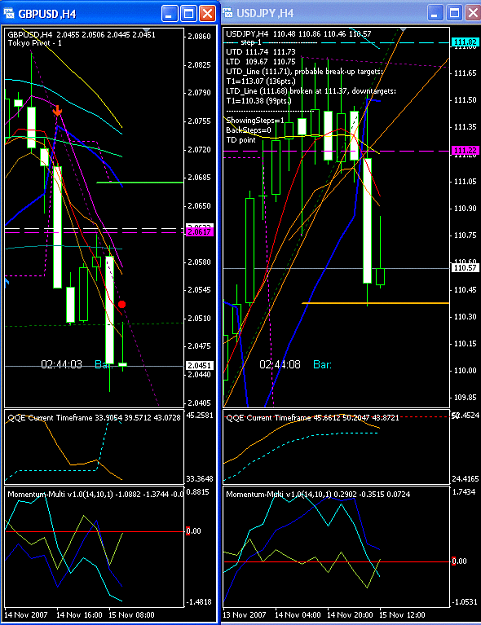481x625 pixels.
Task: Click the 2.0860 price scale value
Action: 199,36
